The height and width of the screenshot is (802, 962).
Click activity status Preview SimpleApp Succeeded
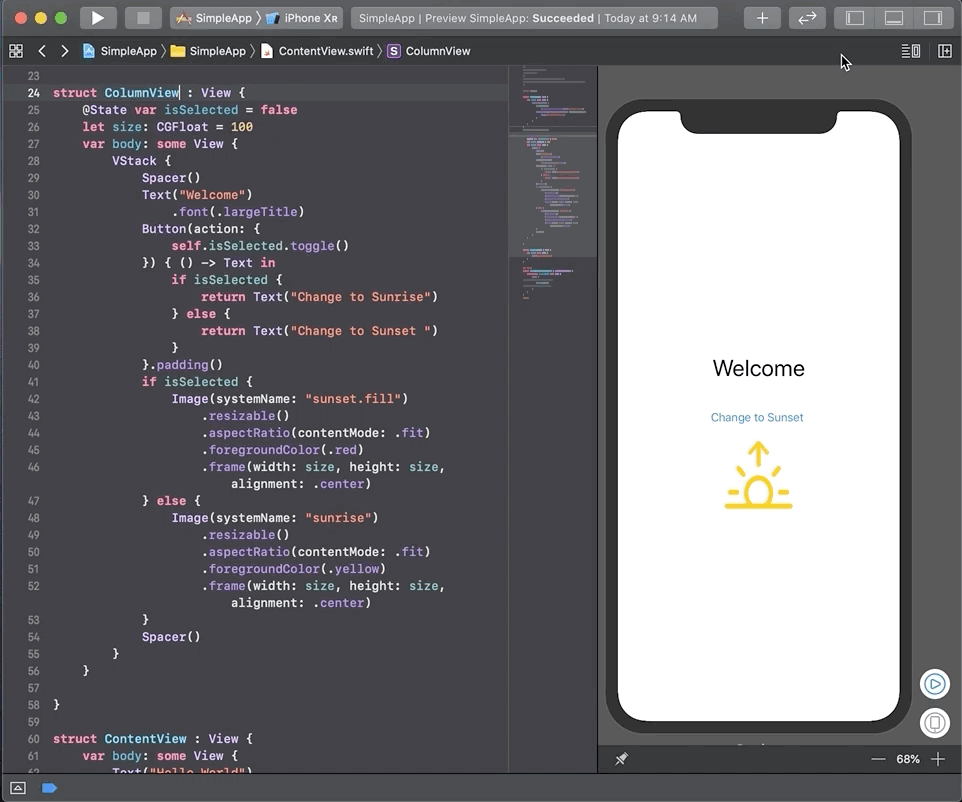tap(534, 18)
